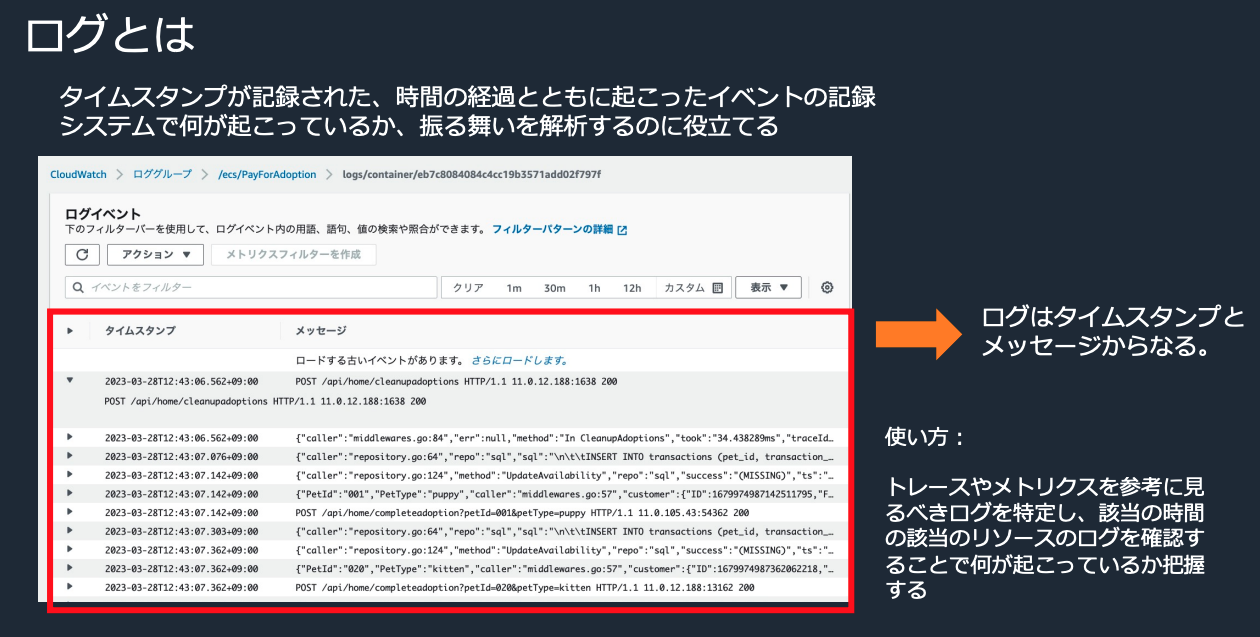Viewport: 1260px width, 637px height.
Task: Click the expand-all arrow in table header
Action: pyautogui.click(x=70, y=330)
